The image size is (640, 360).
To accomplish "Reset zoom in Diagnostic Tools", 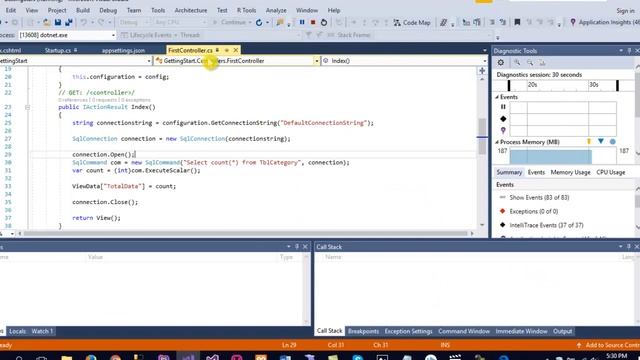I will pyautogui.click(x=542, y=62).
